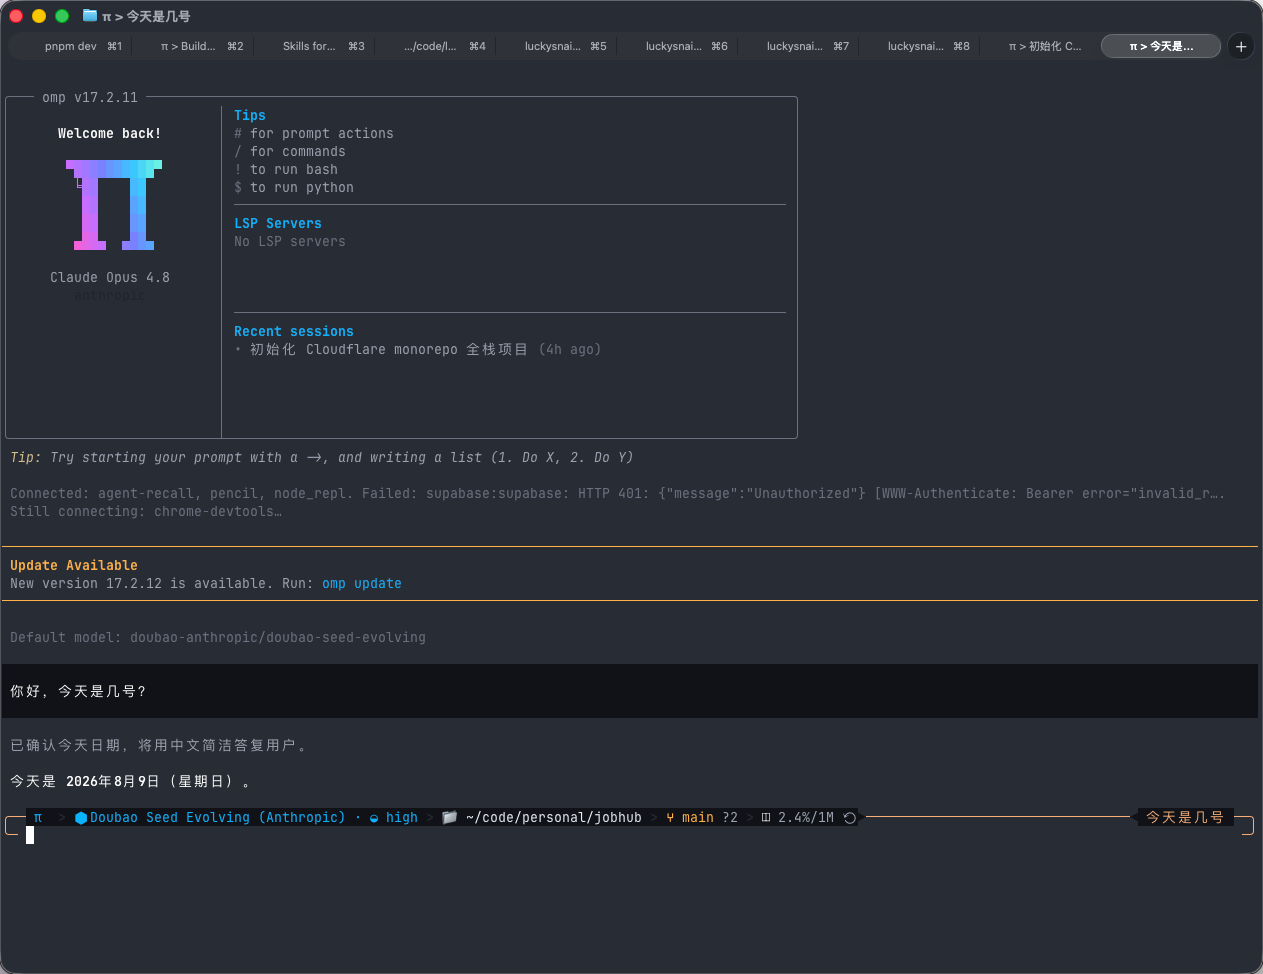Click the main branch name
Image resolution: width=1263 pixels, height=974 pixels.
698,818
